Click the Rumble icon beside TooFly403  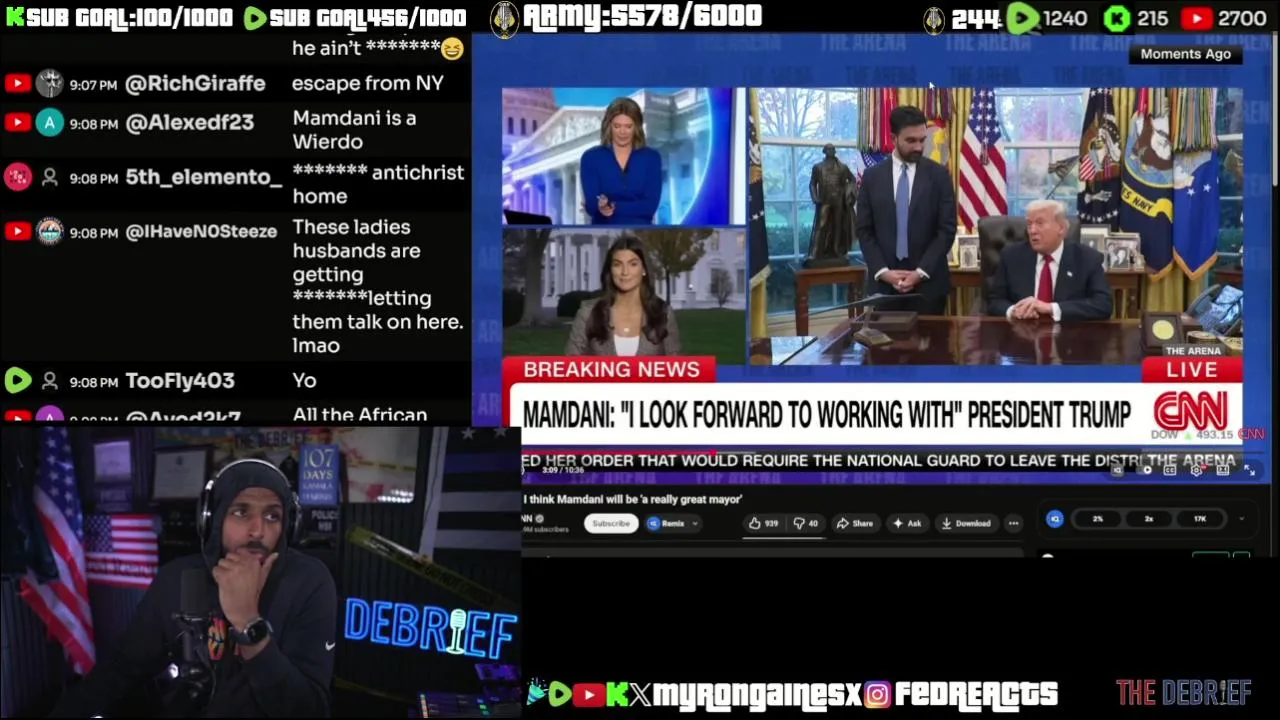(x=17, y=381)
